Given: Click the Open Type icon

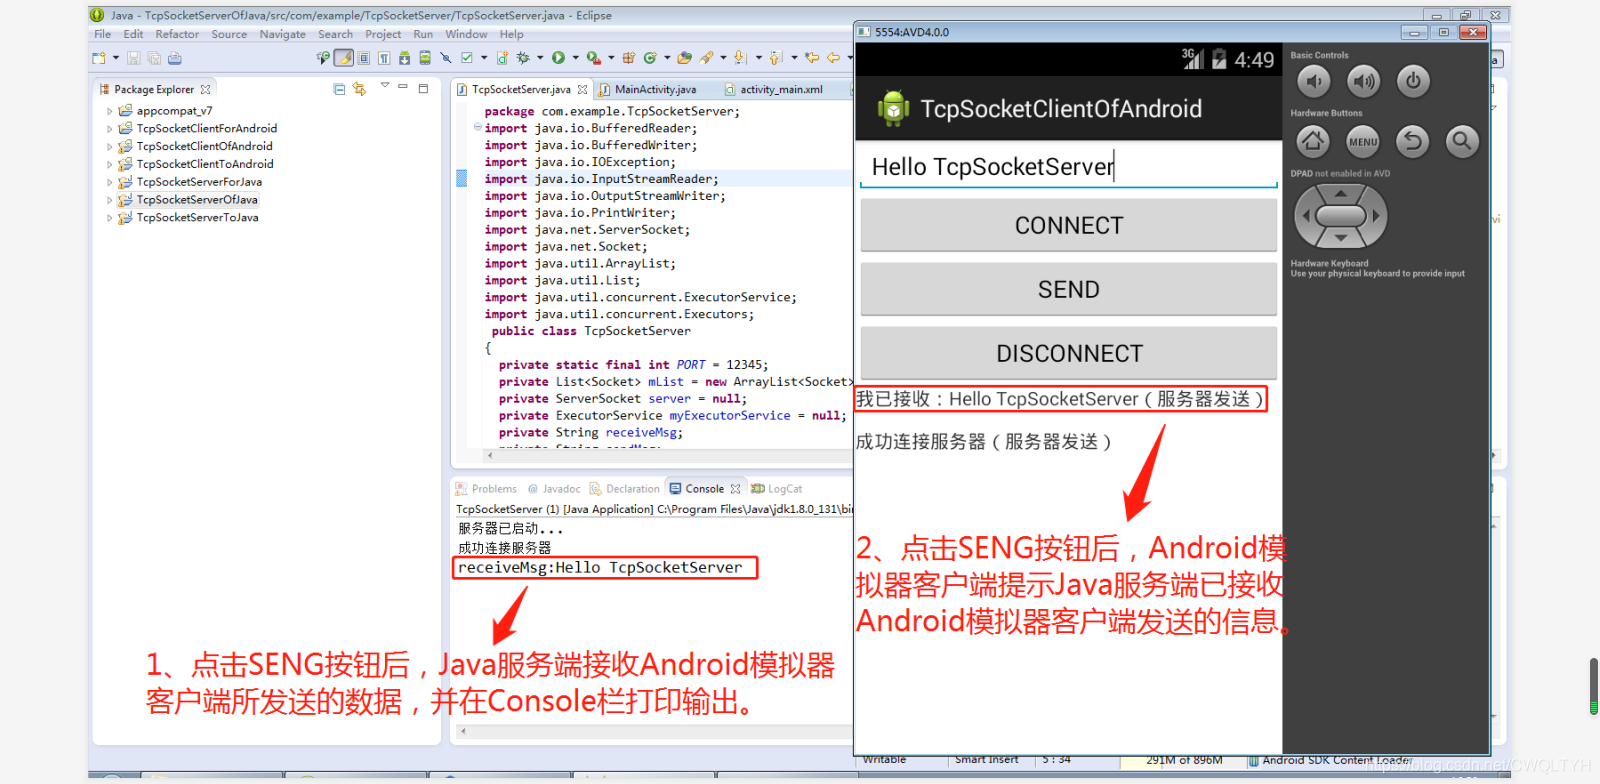Looking at the screenshot, I should (x=685, y=58).
